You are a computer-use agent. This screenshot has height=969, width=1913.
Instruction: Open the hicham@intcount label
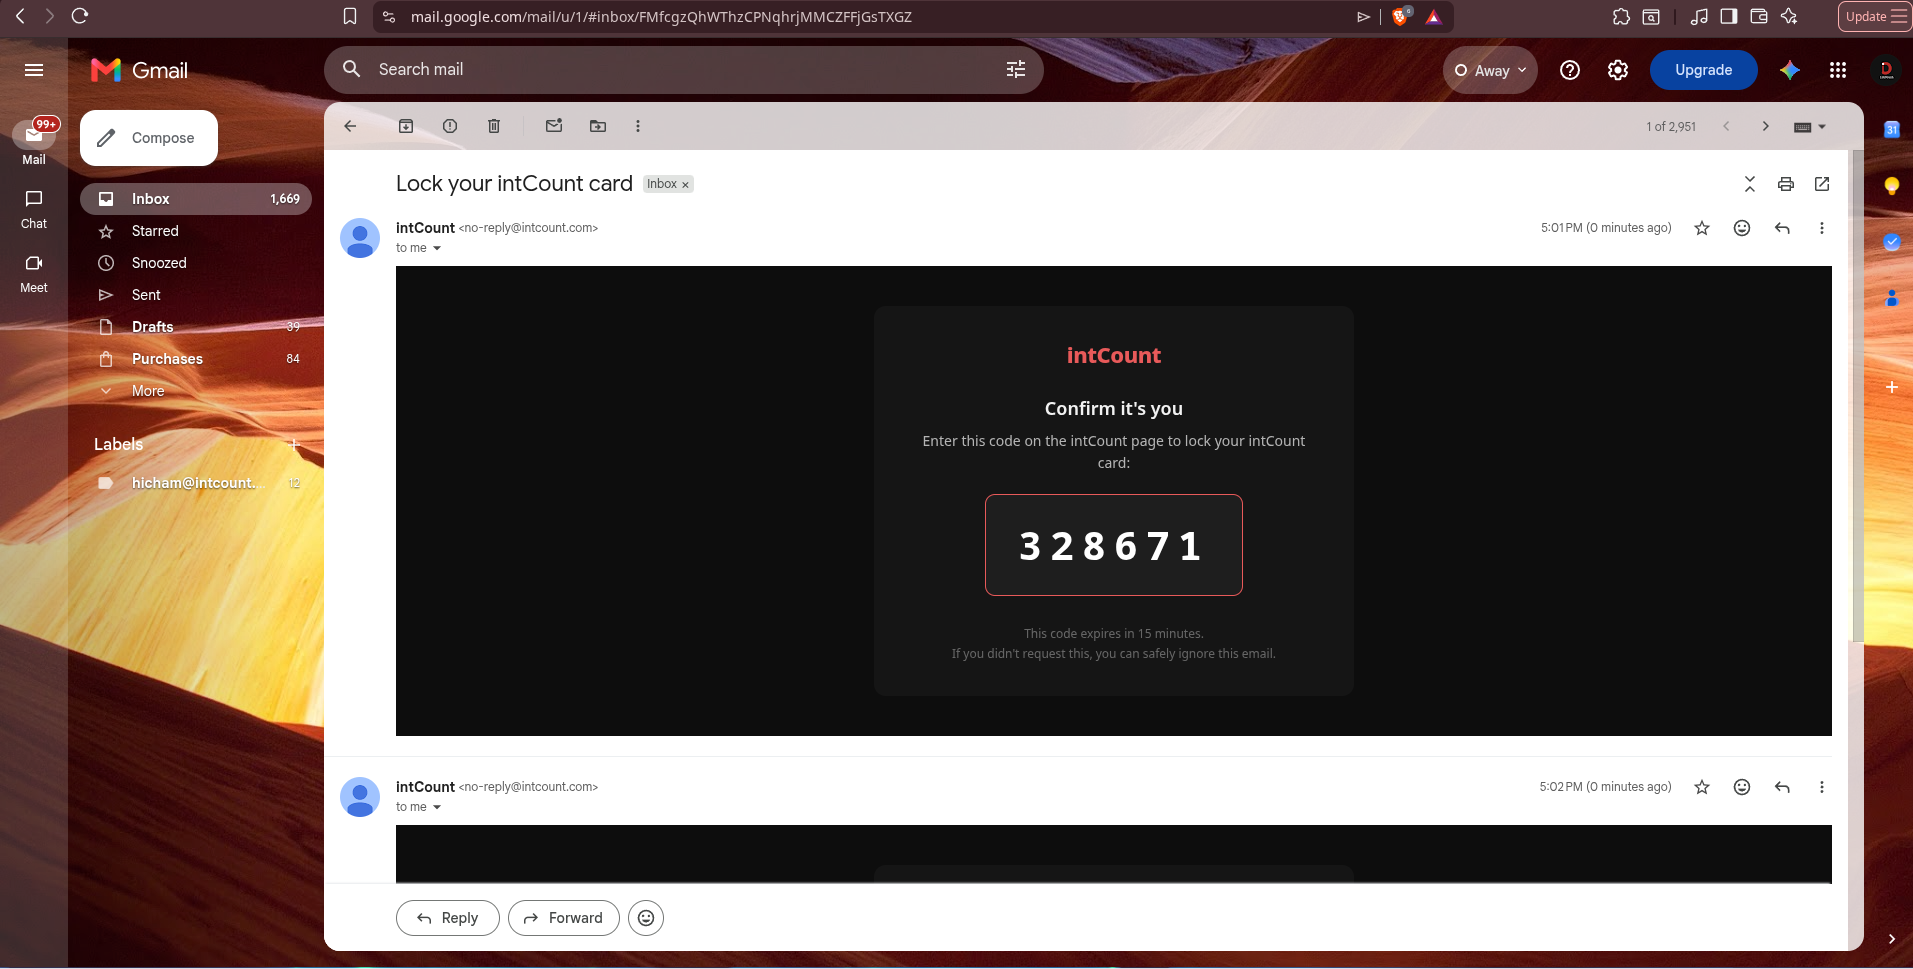[196, 483]
